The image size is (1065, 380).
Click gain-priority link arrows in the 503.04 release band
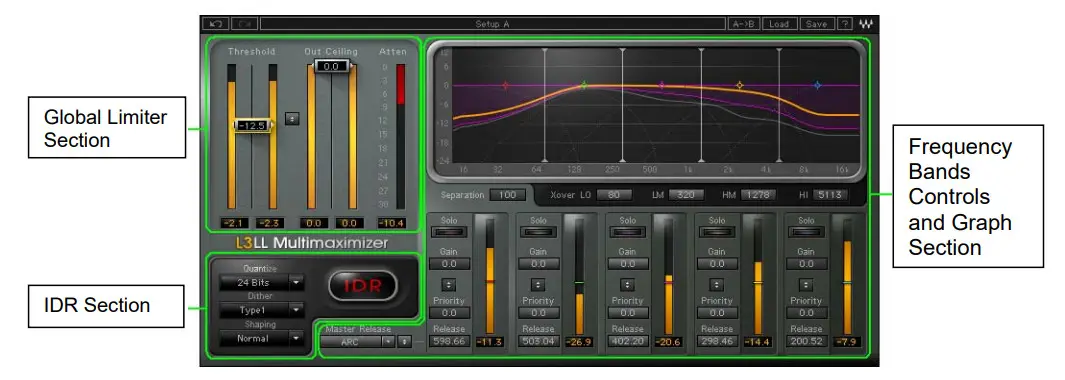click(538, 285)
